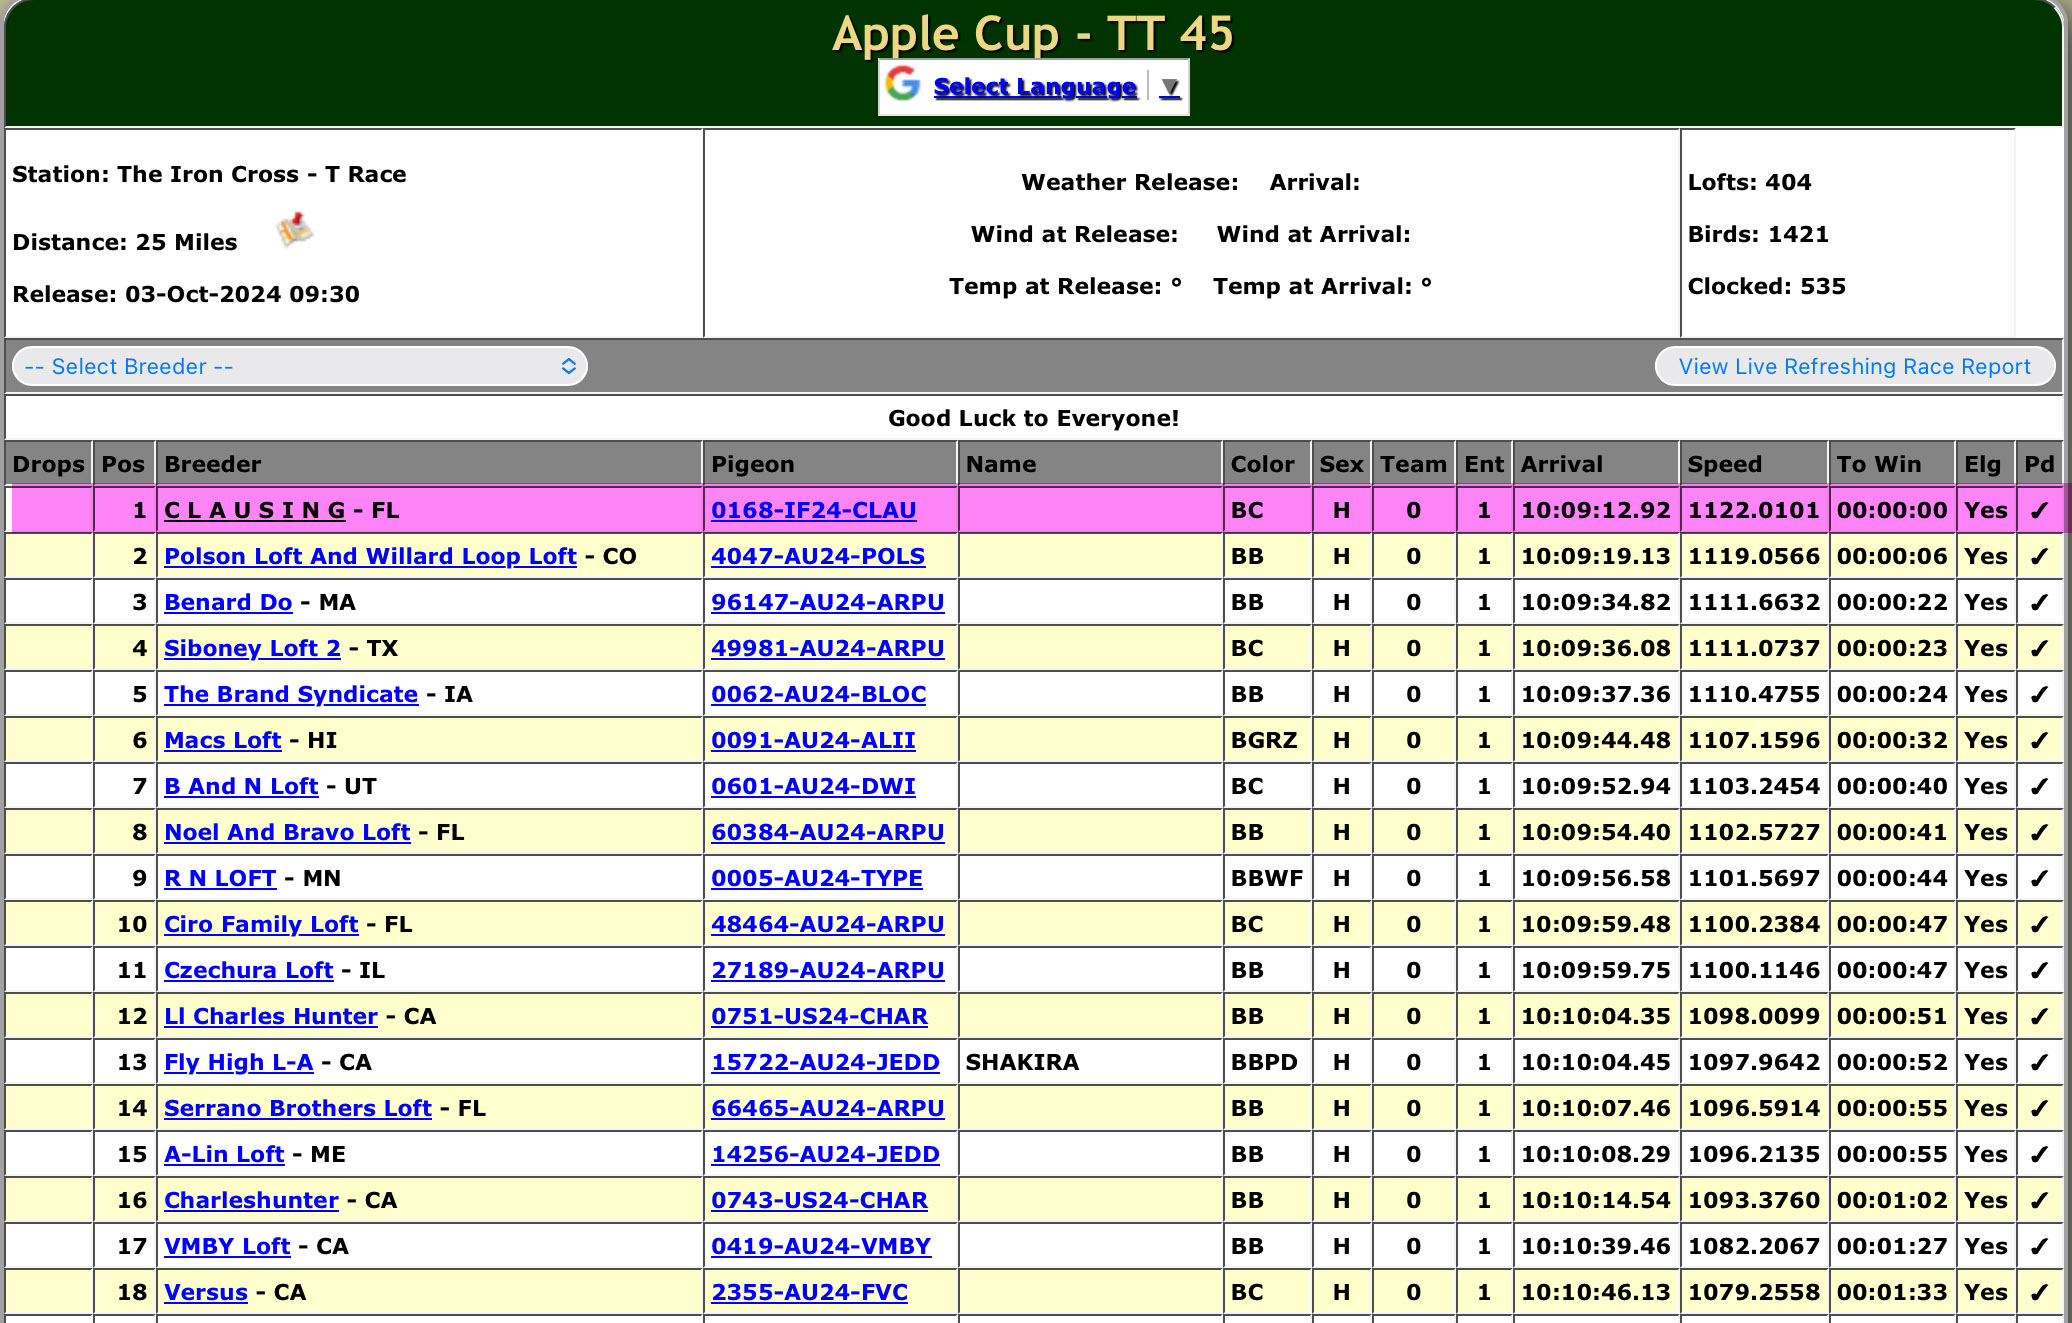Screen dimensions: 2072x1323
Task: Click the Pd checkmark in Benard Do row
Action: pyautogui.click(x=2039, y=602)
